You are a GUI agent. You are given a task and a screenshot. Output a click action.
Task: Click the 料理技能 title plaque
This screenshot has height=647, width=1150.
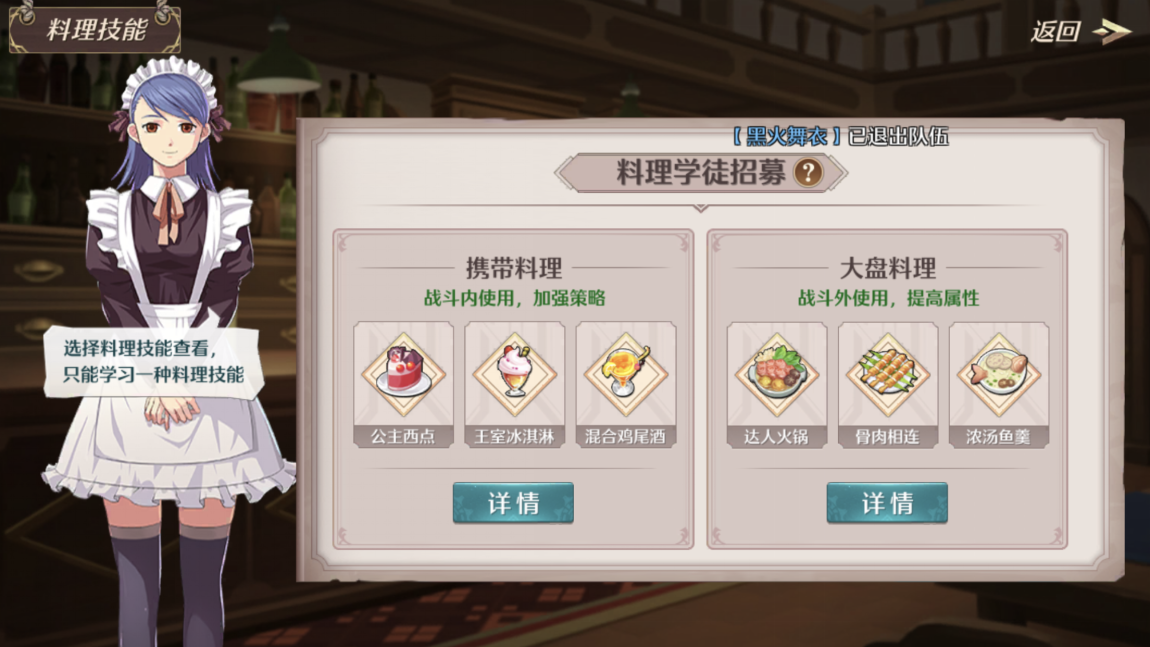[x=95, y=29]
